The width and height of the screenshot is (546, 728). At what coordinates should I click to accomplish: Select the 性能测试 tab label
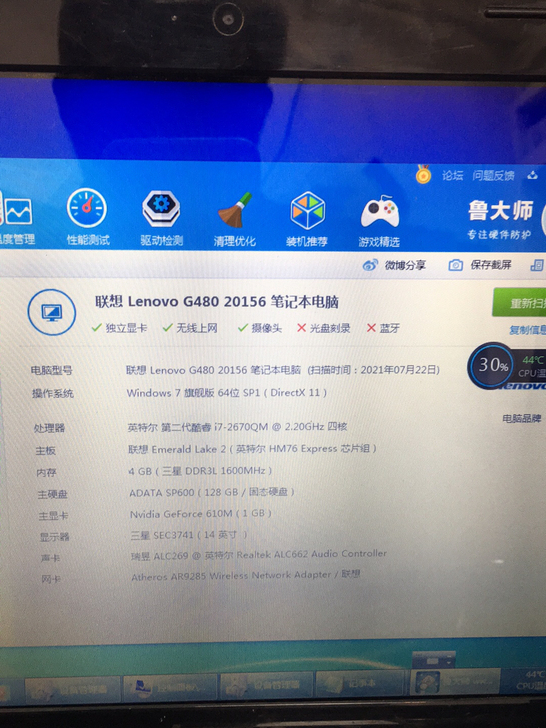pyautogui.click(x=88, y=240)
